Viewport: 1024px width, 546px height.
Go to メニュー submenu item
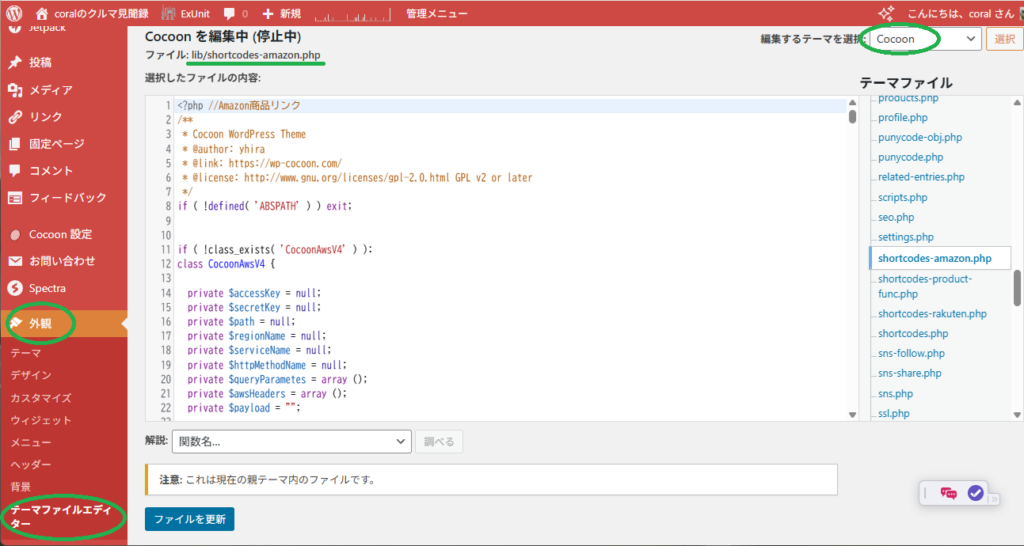(31, 442)
